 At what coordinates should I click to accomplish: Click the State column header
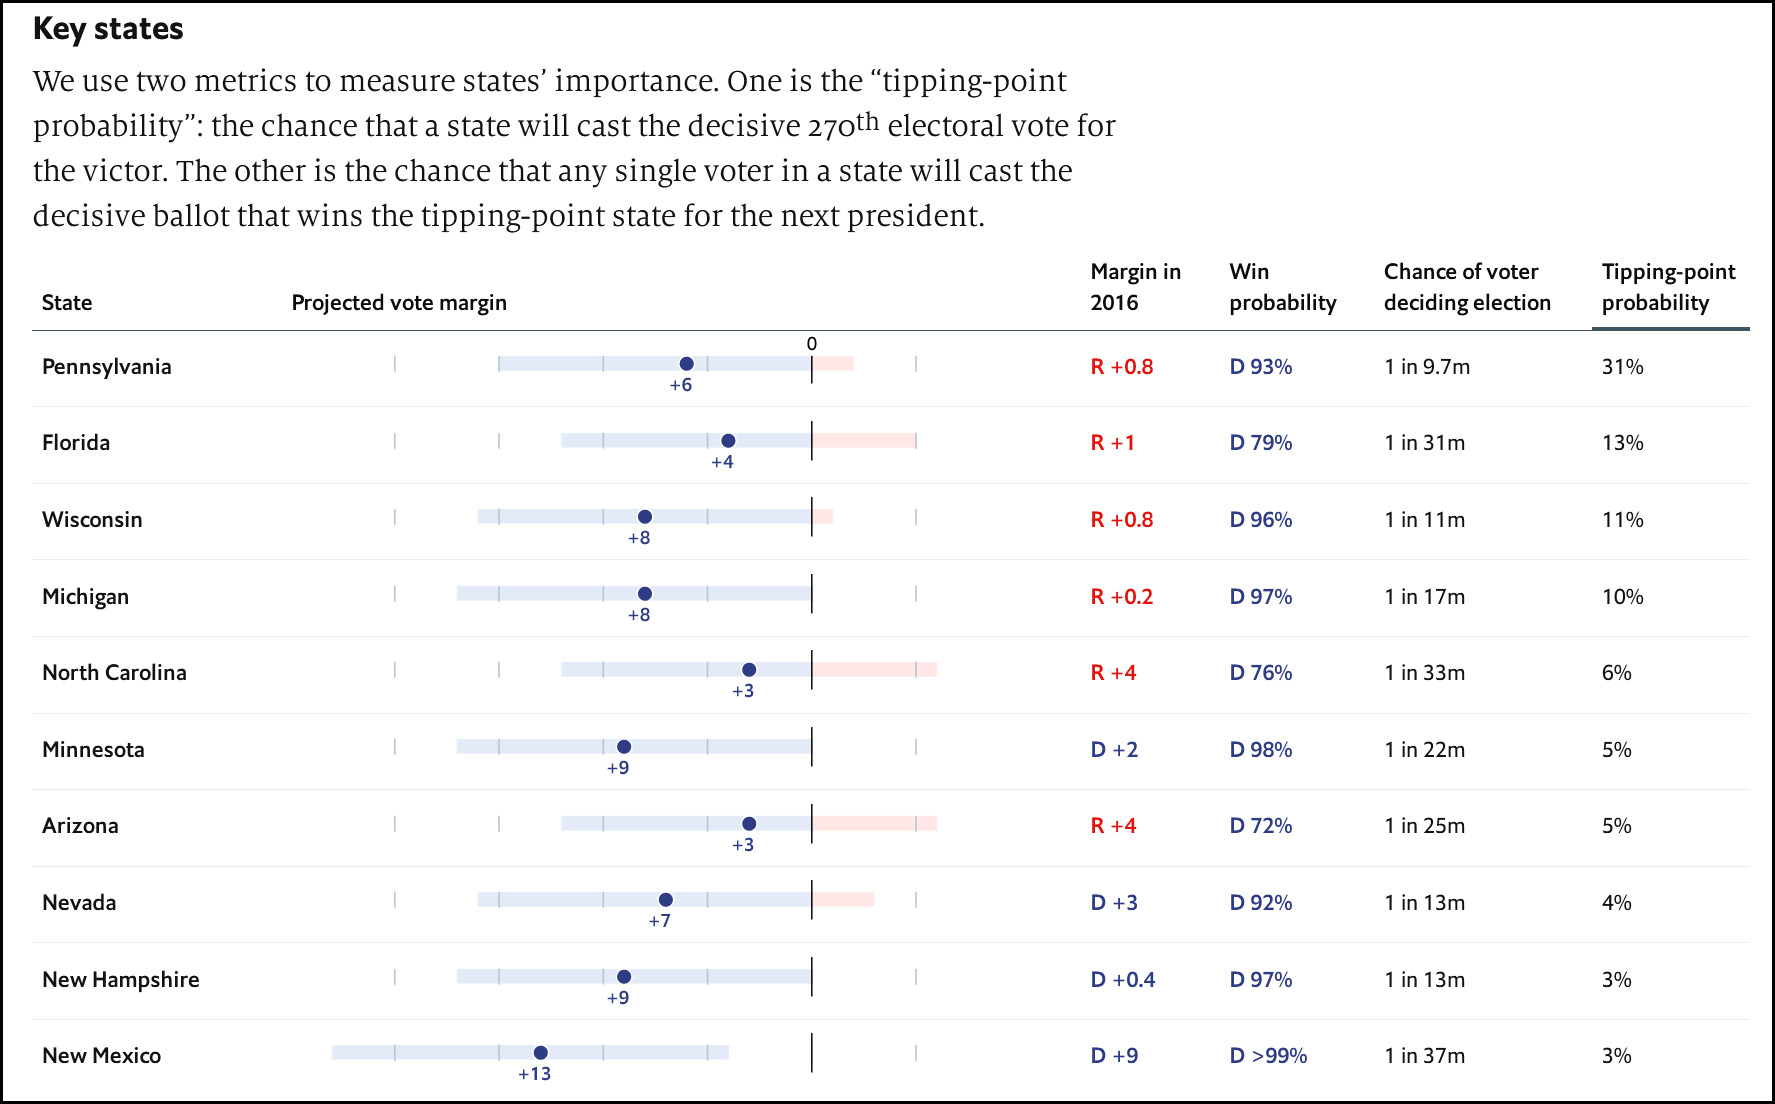tap(67, 303)
